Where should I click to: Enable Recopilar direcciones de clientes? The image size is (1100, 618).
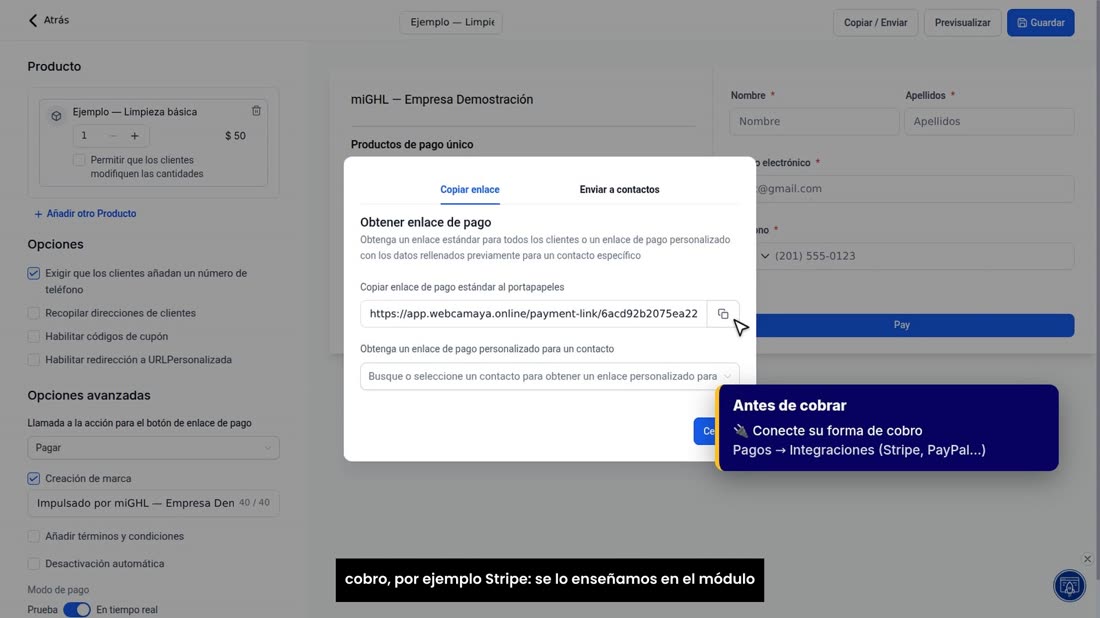(34, 313)
